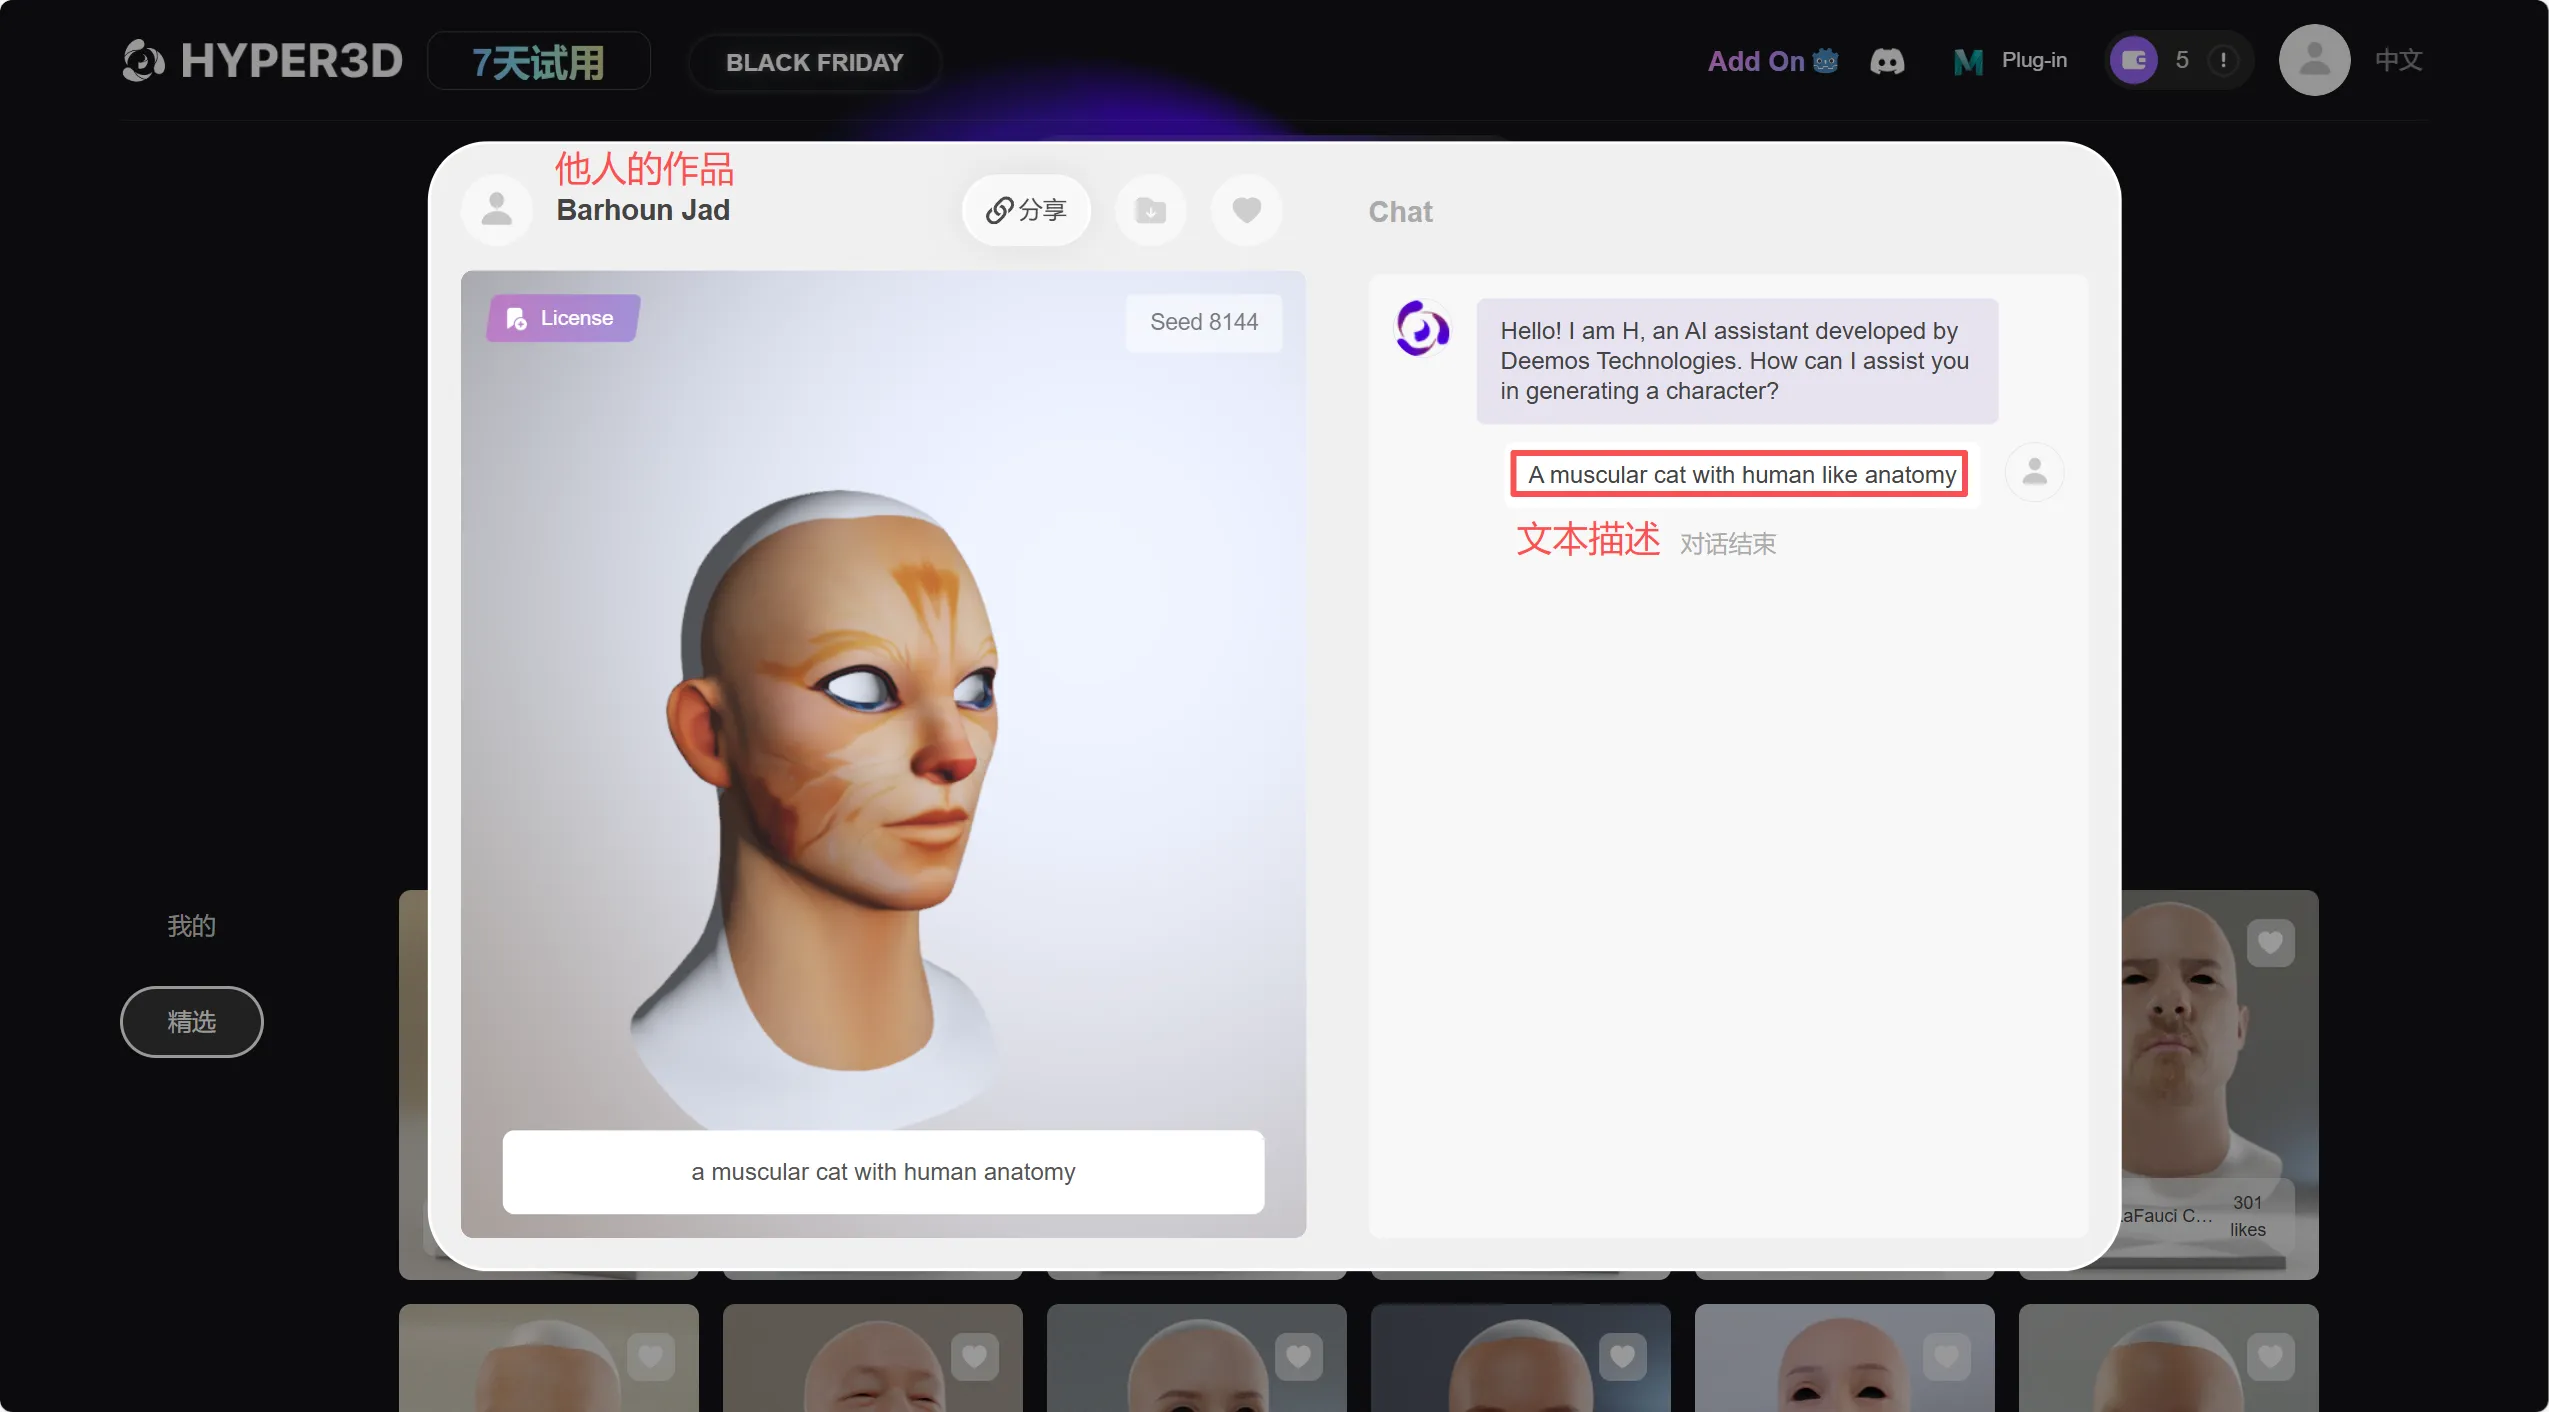
Task: Click the License badge
Action: [x=562, y=318]
